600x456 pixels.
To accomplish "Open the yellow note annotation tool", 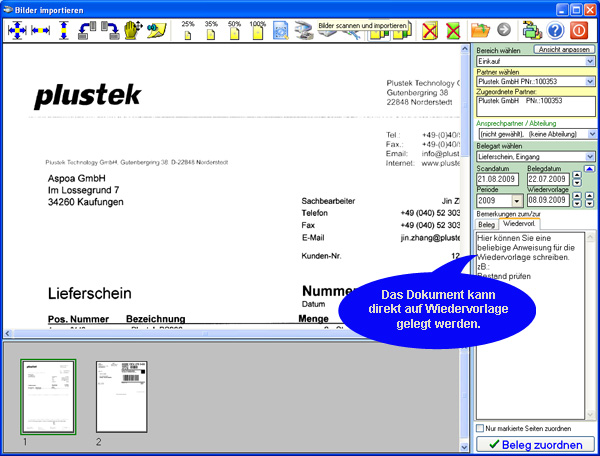I will pos(157,31).
